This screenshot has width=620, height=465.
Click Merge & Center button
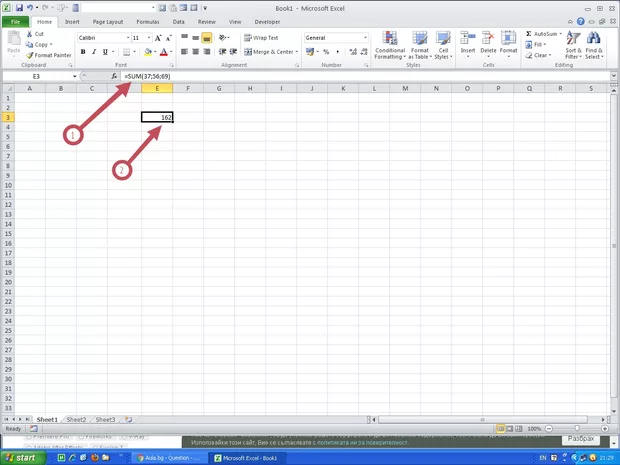coord(268,52)
